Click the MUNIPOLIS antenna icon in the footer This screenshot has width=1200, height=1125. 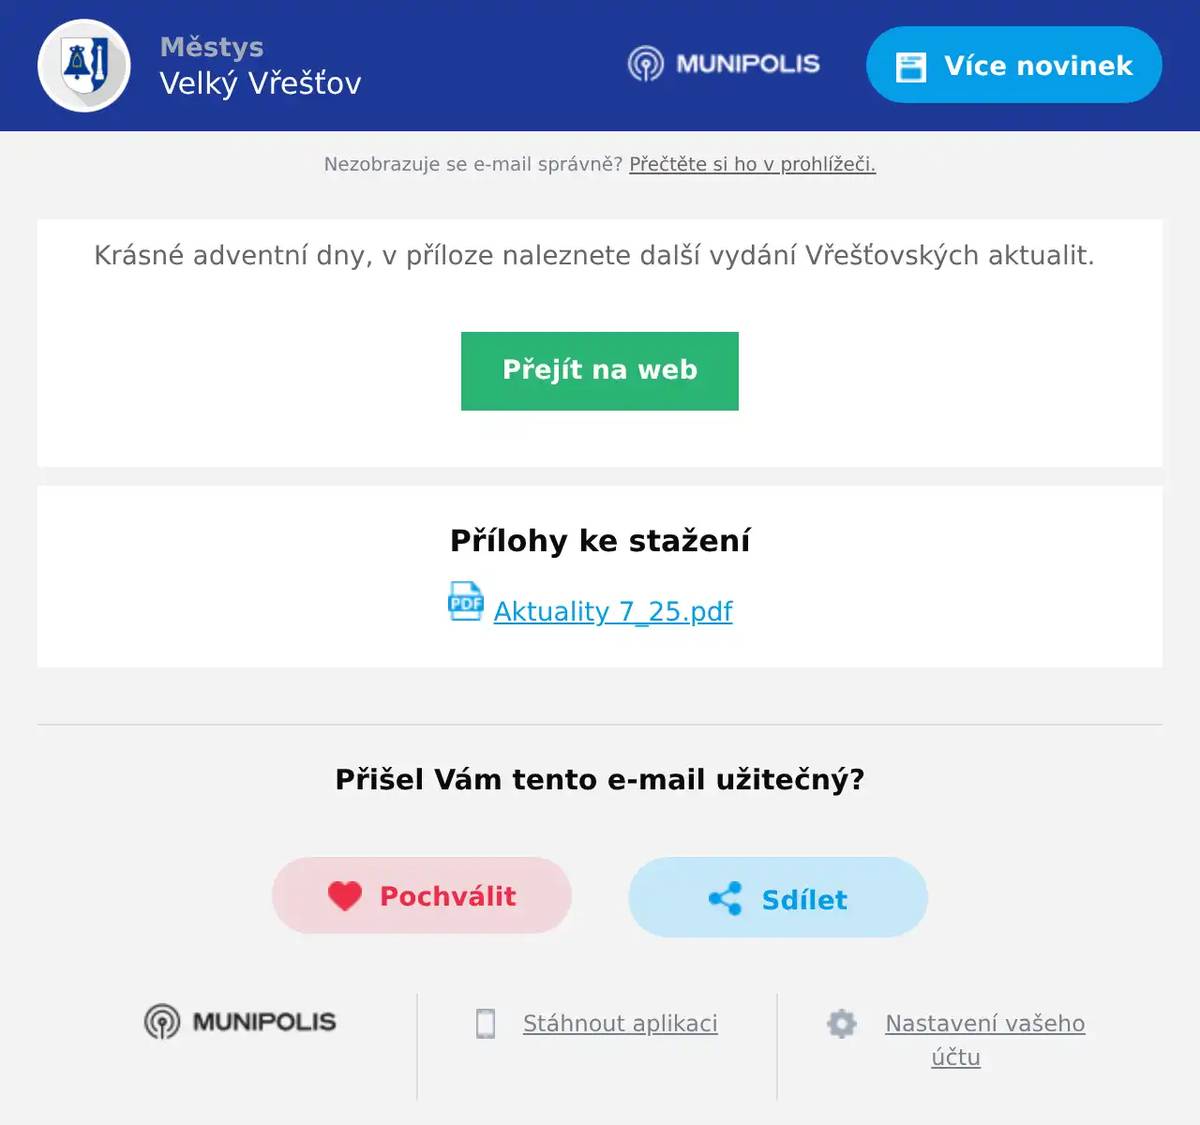coord(161,1023)
